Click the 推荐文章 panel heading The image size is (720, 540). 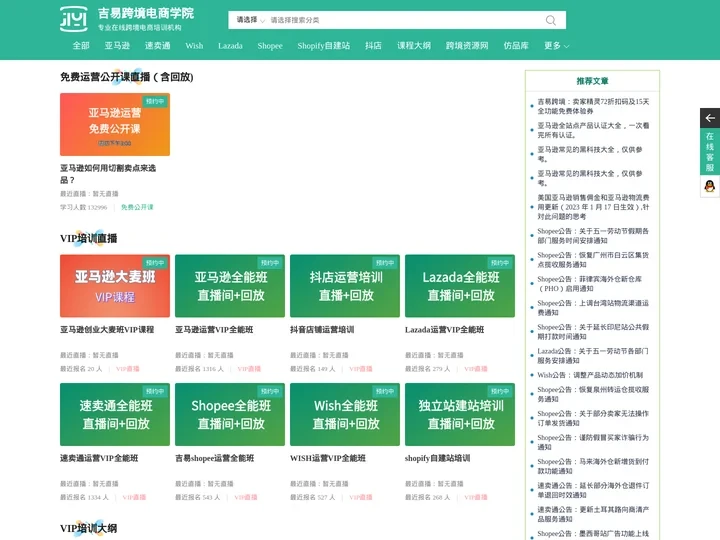(x=592, y=81)
